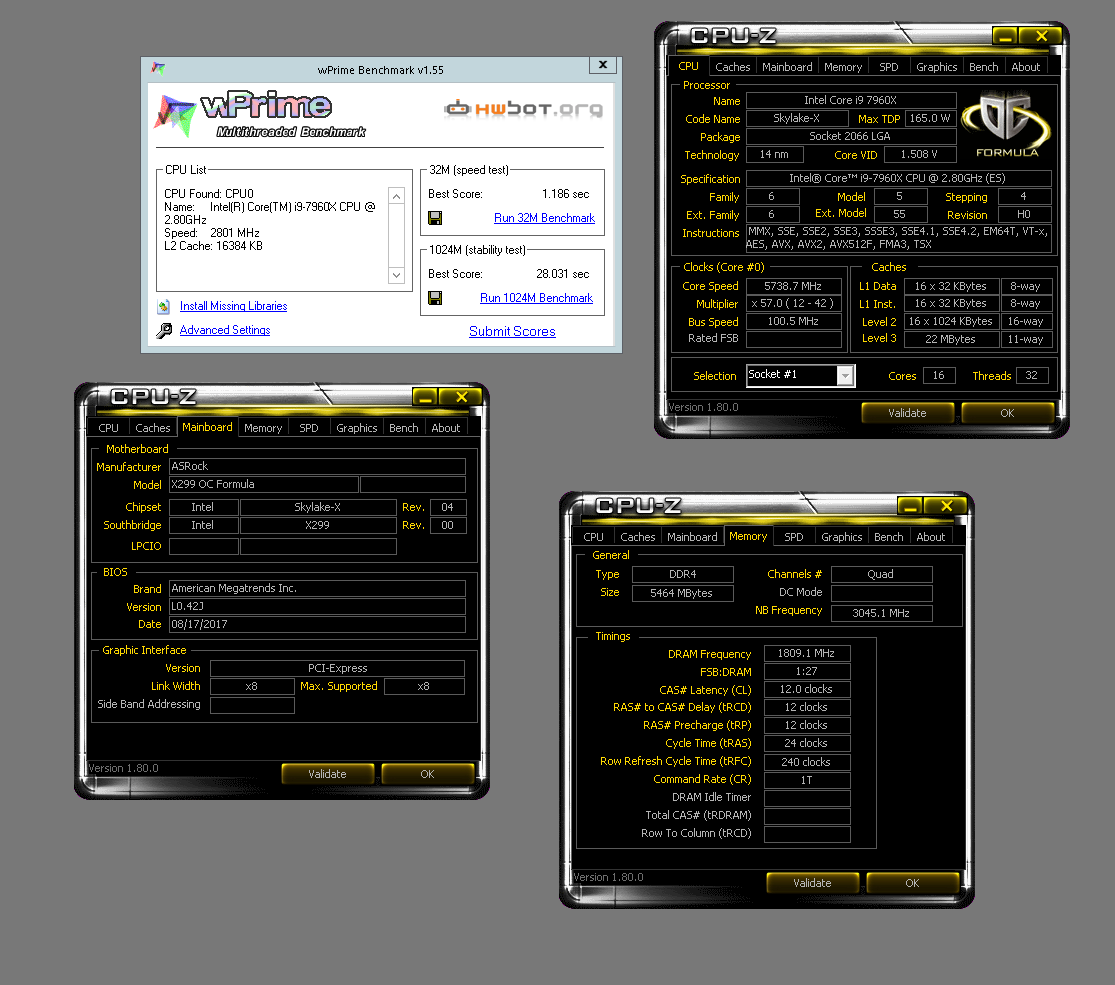
Task: Click the save icon beside Run 32M Benchmark
Action: [x=434, y=218]
